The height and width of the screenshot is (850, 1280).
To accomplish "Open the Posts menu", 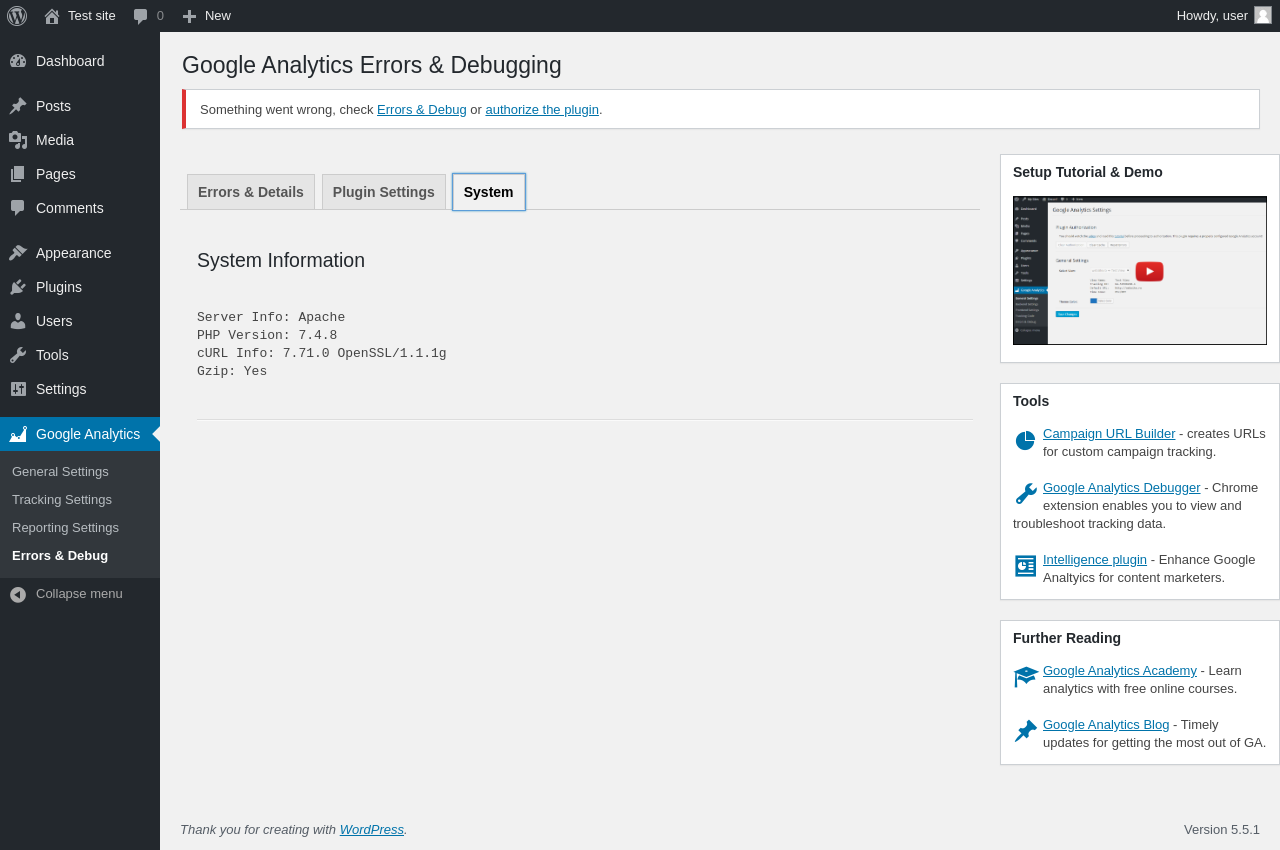I will point(80,106).
